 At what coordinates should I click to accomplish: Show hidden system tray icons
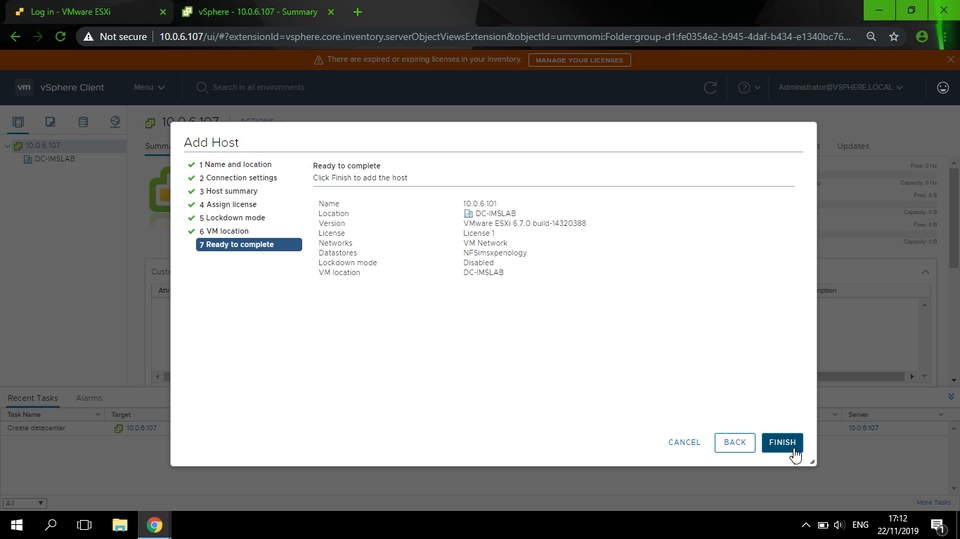coord(806,525)
